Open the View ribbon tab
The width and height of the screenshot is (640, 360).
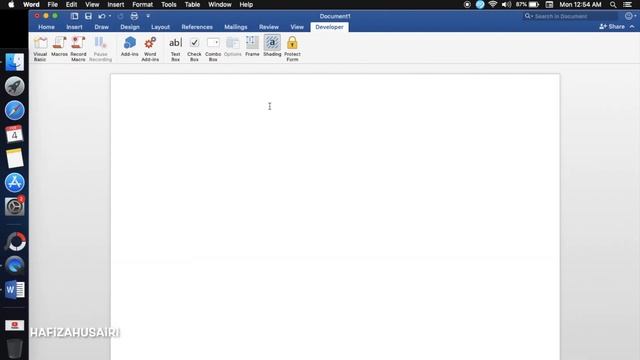coord(297,27)
